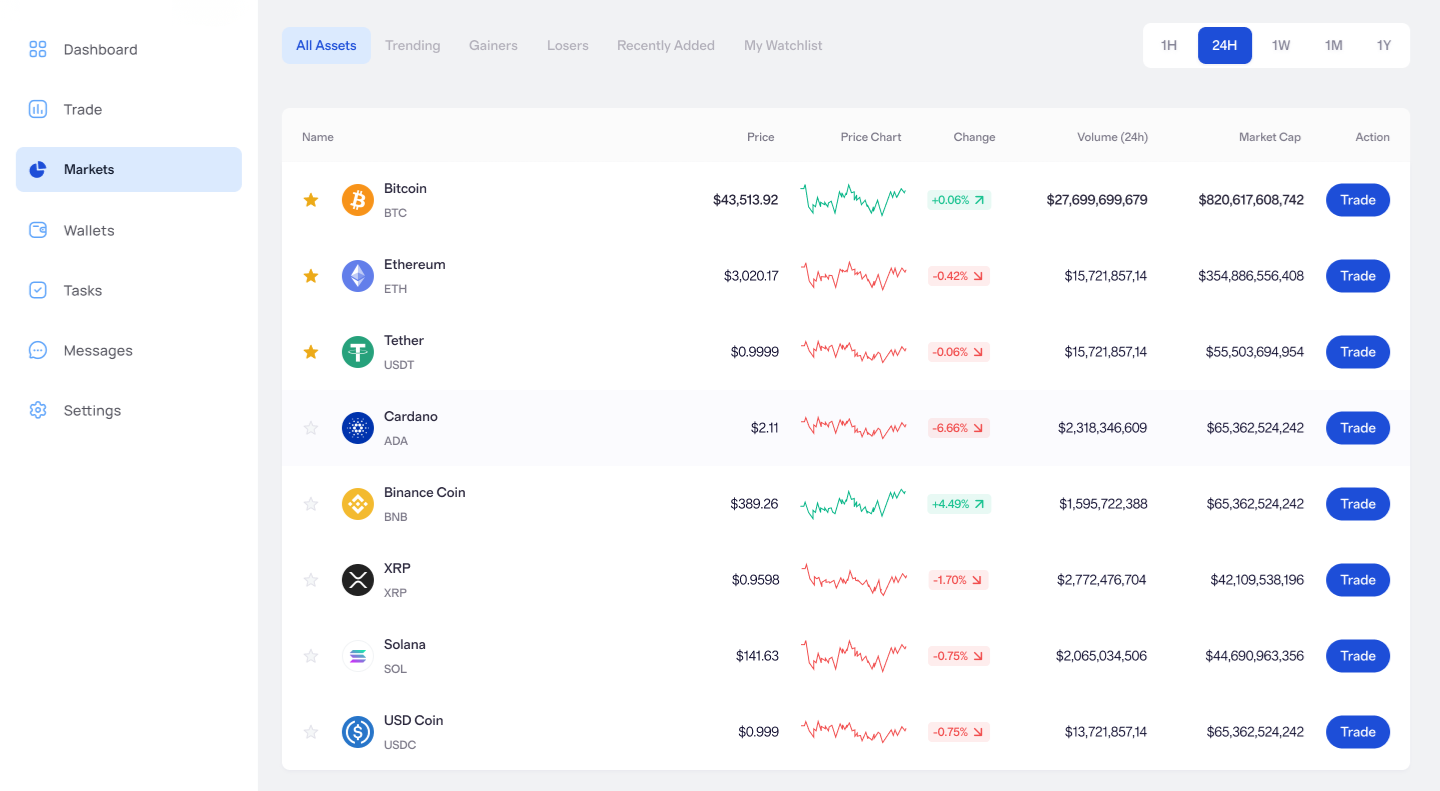Remove Bitcoin from watchlist using star
The height and width of the screenshot is (791, 1440).
[311, 200]
